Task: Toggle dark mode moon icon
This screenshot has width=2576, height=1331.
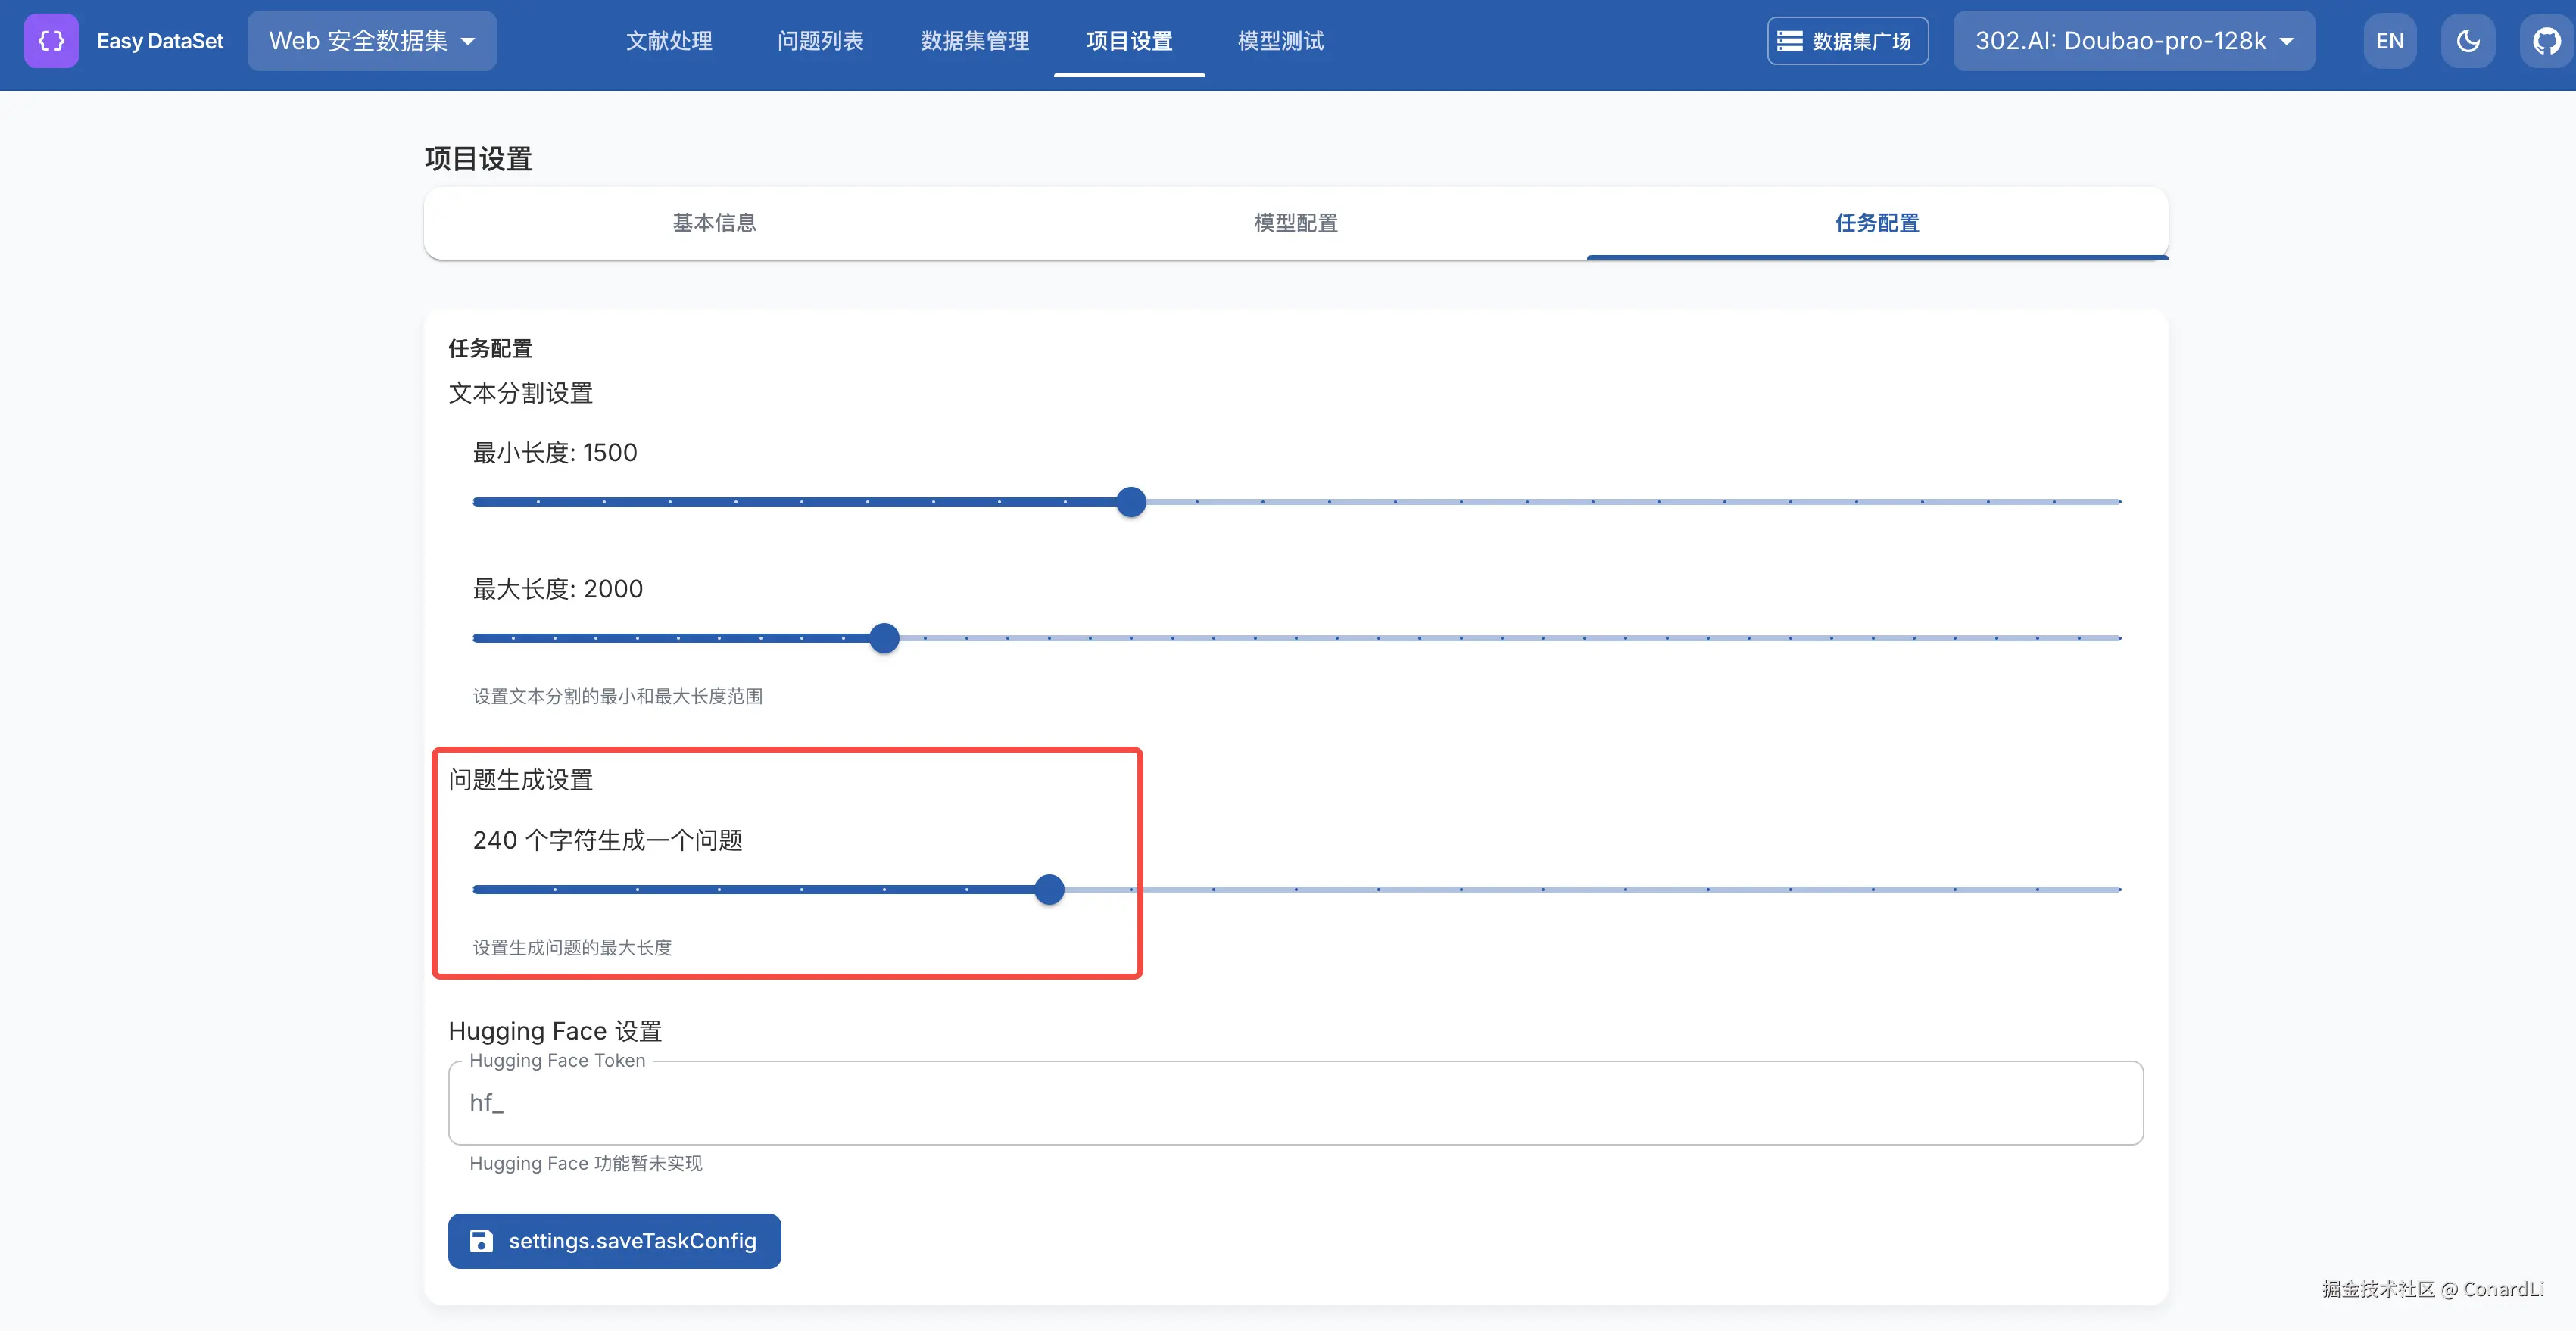Action: [2467, 41]
